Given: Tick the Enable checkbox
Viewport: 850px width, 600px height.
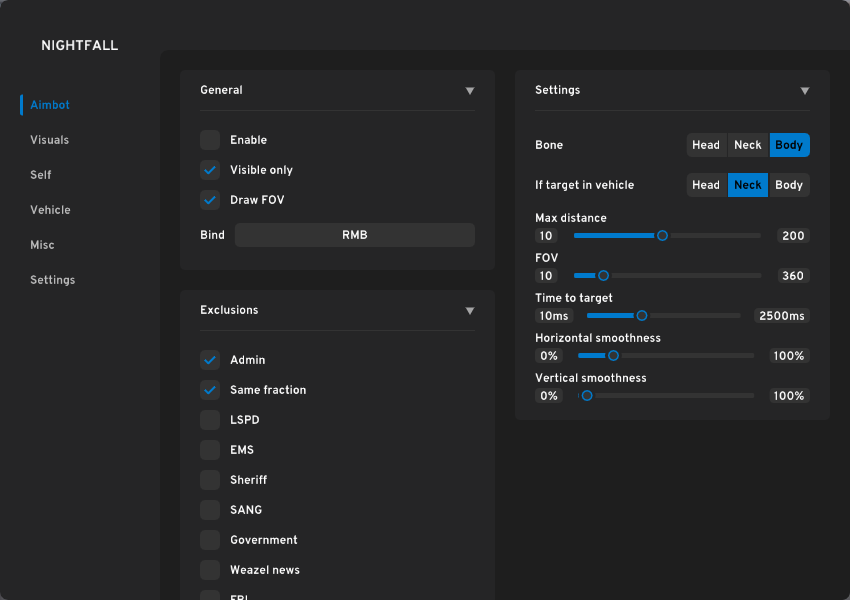Looking at the screenshot, I should click(x=210, y=140).
